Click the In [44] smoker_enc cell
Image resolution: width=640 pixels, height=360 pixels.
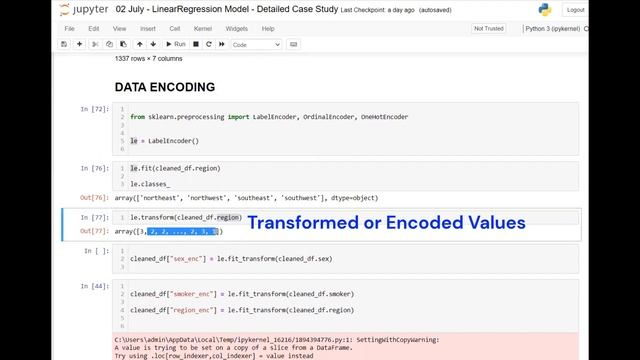pos(345,306)
